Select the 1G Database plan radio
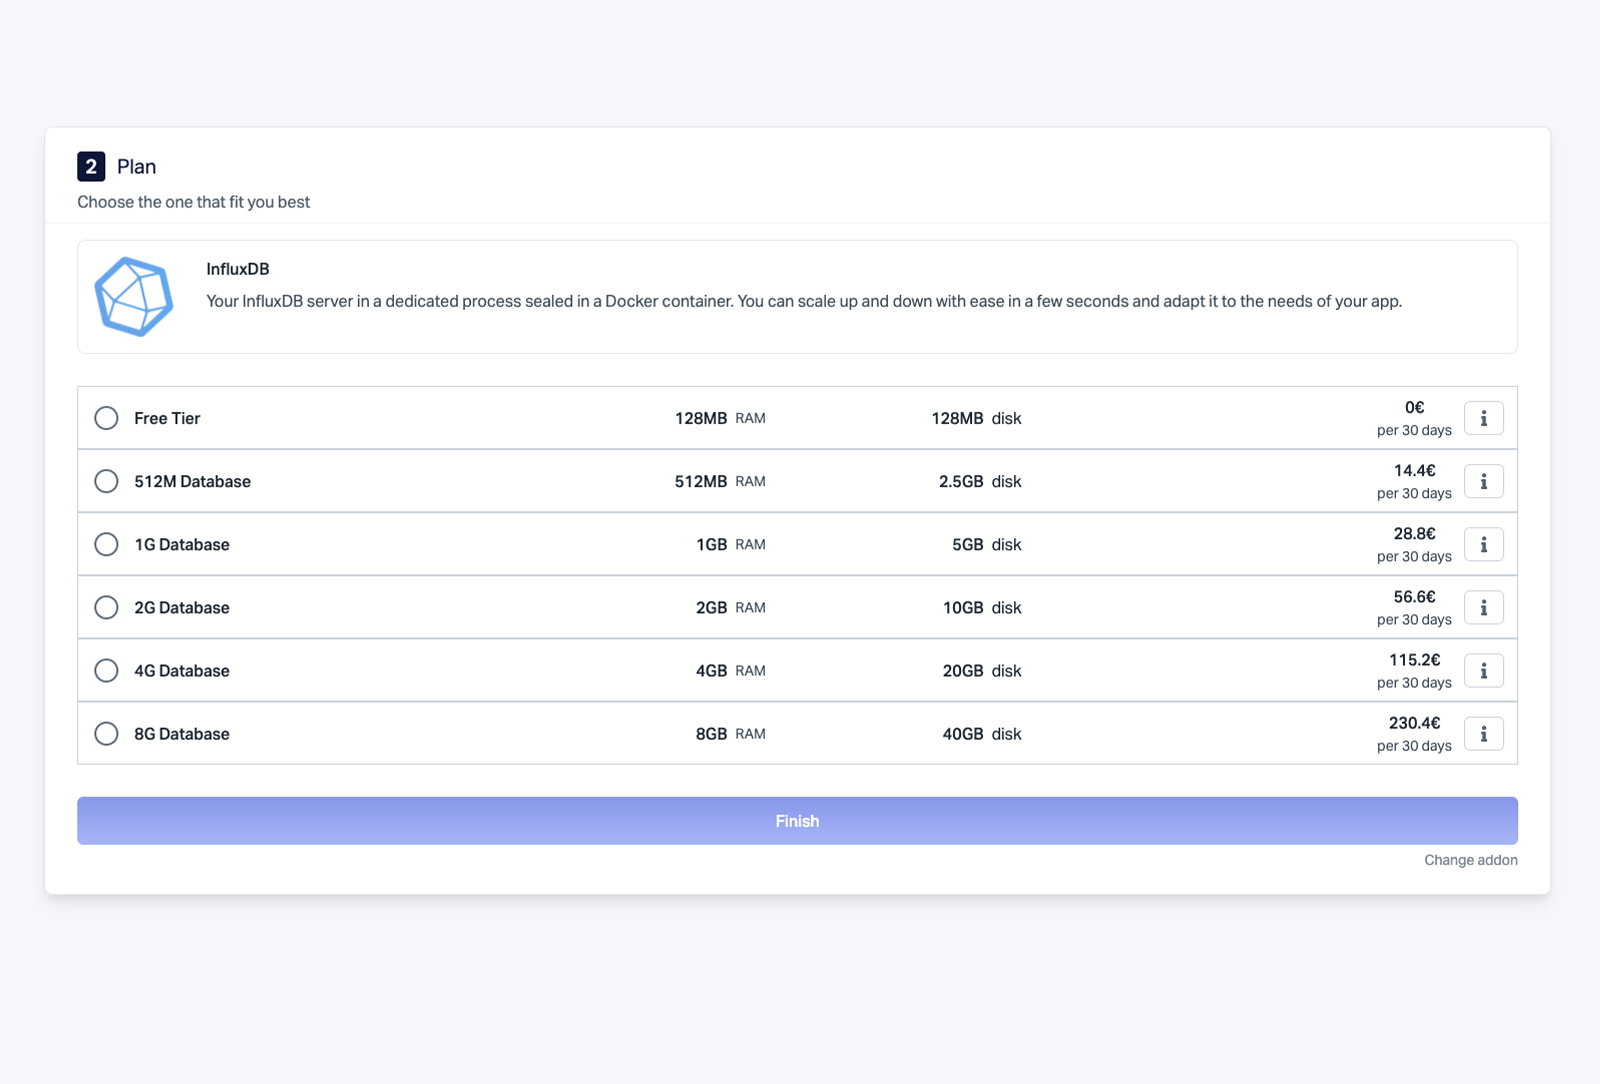Screen dimensions: 1600x1084 click(x=106, y=544)
